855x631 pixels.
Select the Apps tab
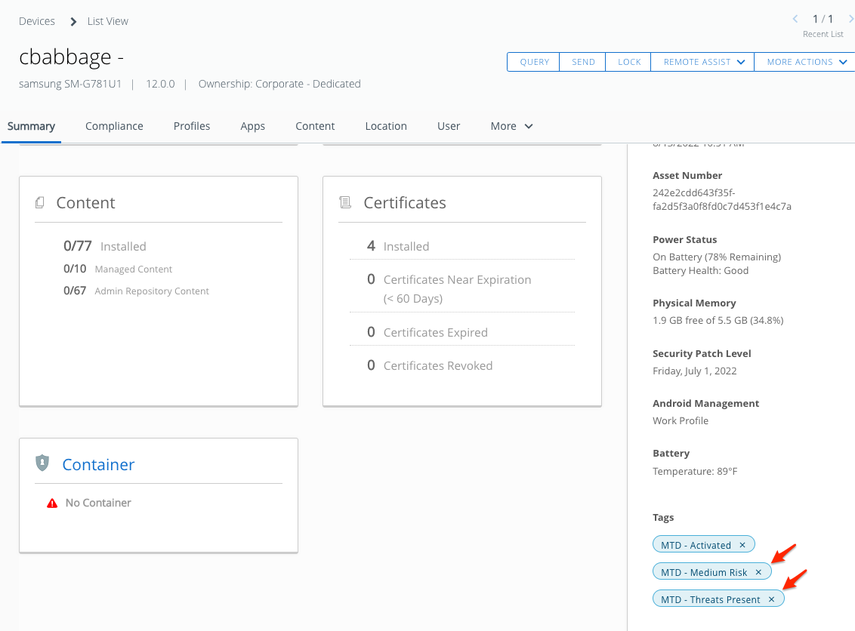pos(252,126)
